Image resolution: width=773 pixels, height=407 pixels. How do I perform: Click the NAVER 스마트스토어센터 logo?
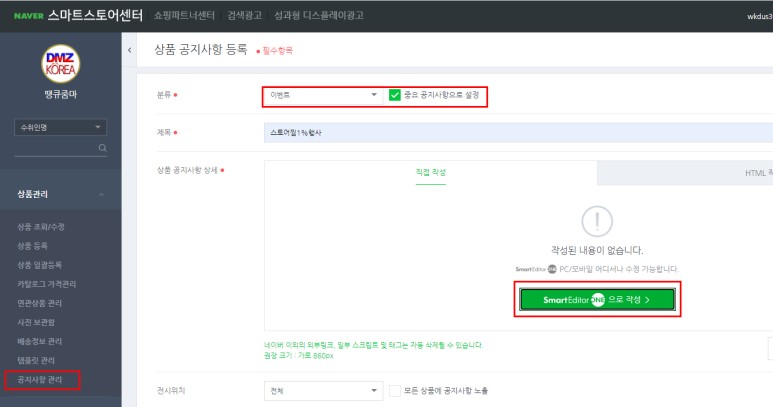[x=78, y=15]
